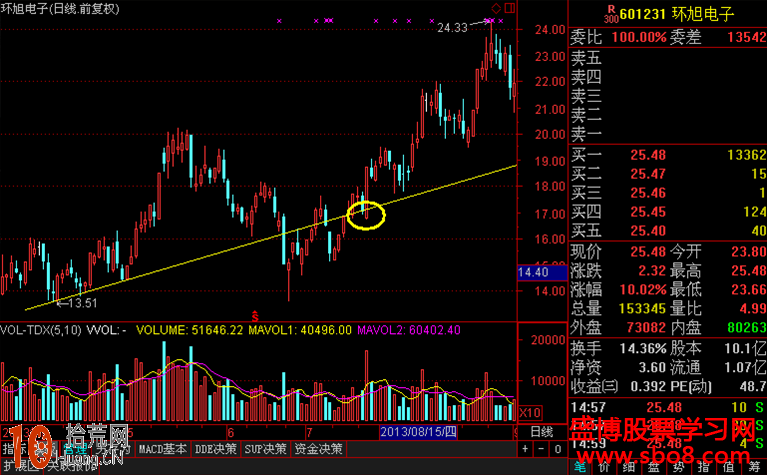
Task: Click the split-window icon beside the diamond
Action: (510, 8)
